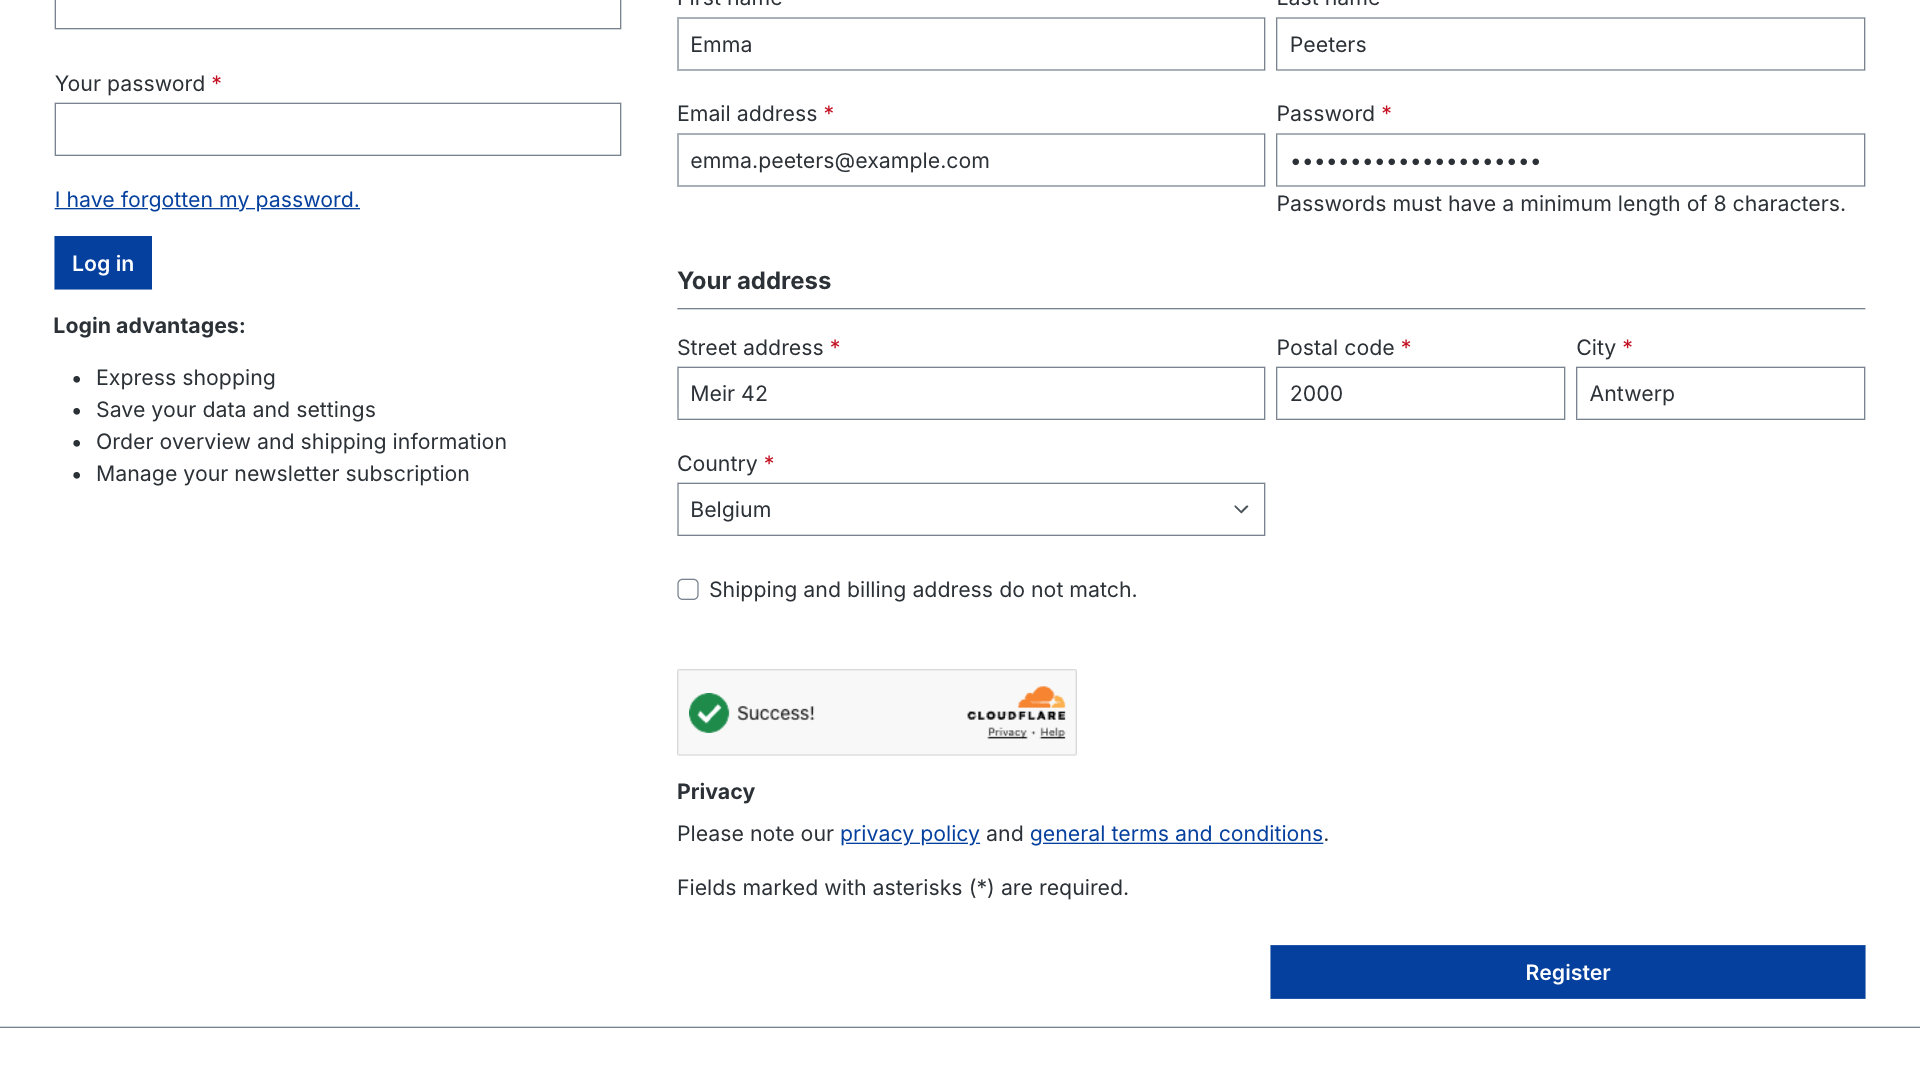
Task: Click the Log in button
Action: point(103,263)
